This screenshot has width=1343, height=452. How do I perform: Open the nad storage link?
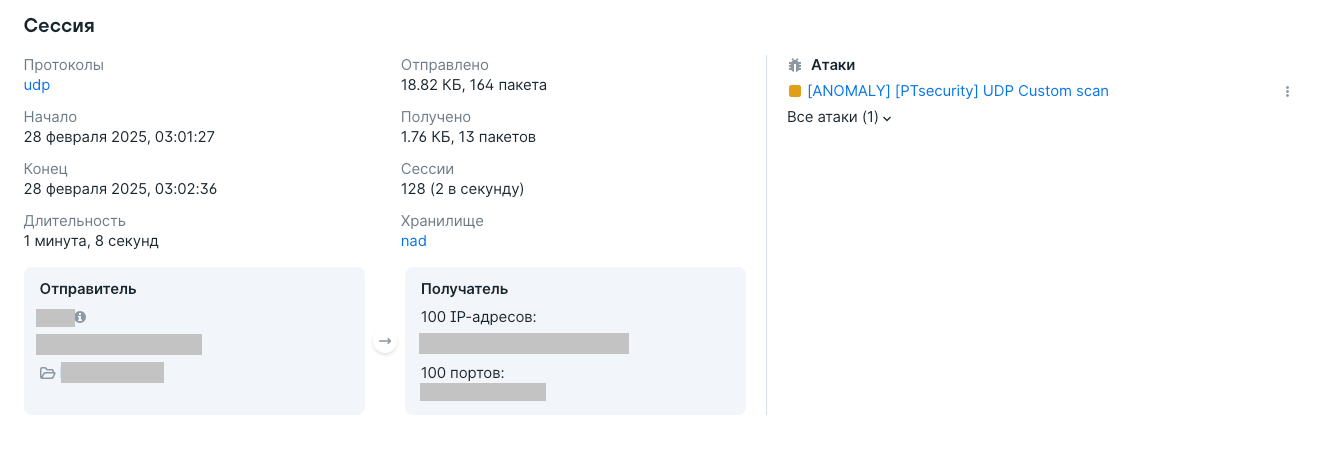(413, 241)
